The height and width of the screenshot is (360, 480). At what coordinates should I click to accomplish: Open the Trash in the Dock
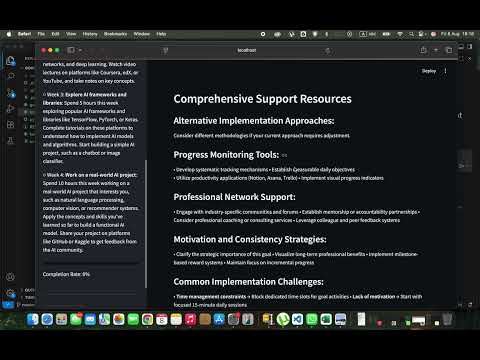[447, 319]
